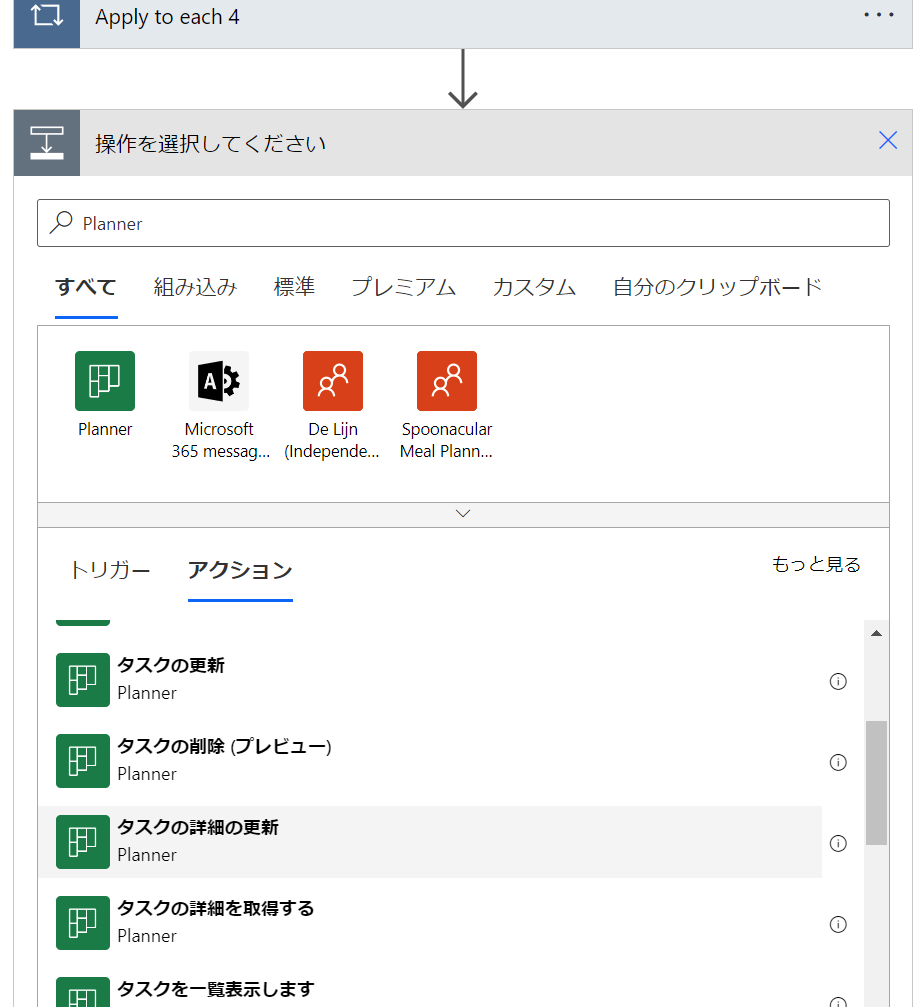This screenshot has width=922, height=1007.
Task: Choose the タスクの詳細の更新 action
Action: point(430,842)
